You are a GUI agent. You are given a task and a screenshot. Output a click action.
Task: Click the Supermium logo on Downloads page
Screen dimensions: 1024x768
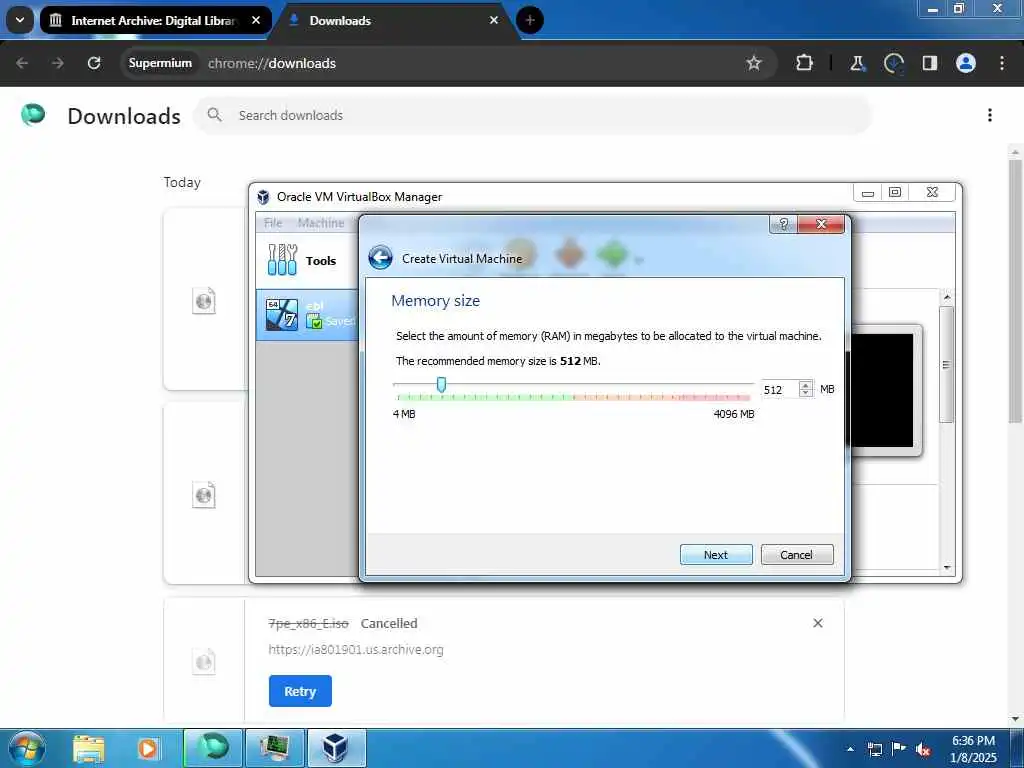[33, 115]
